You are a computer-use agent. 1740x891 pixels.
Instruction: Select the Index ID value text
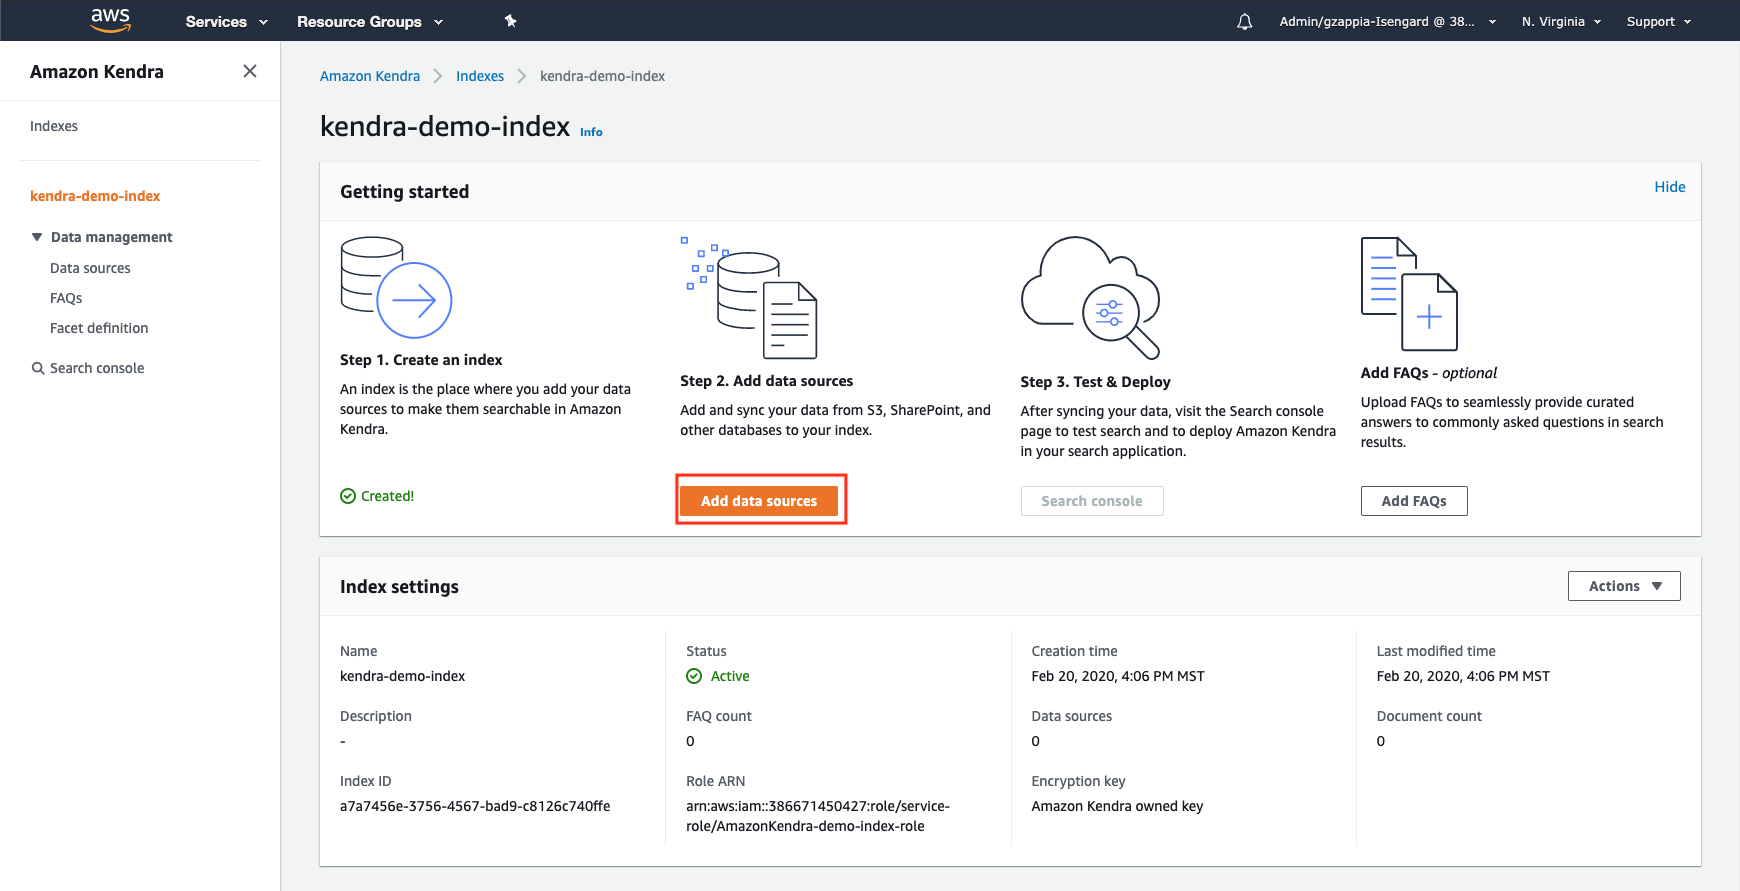(x=475, y=806)
